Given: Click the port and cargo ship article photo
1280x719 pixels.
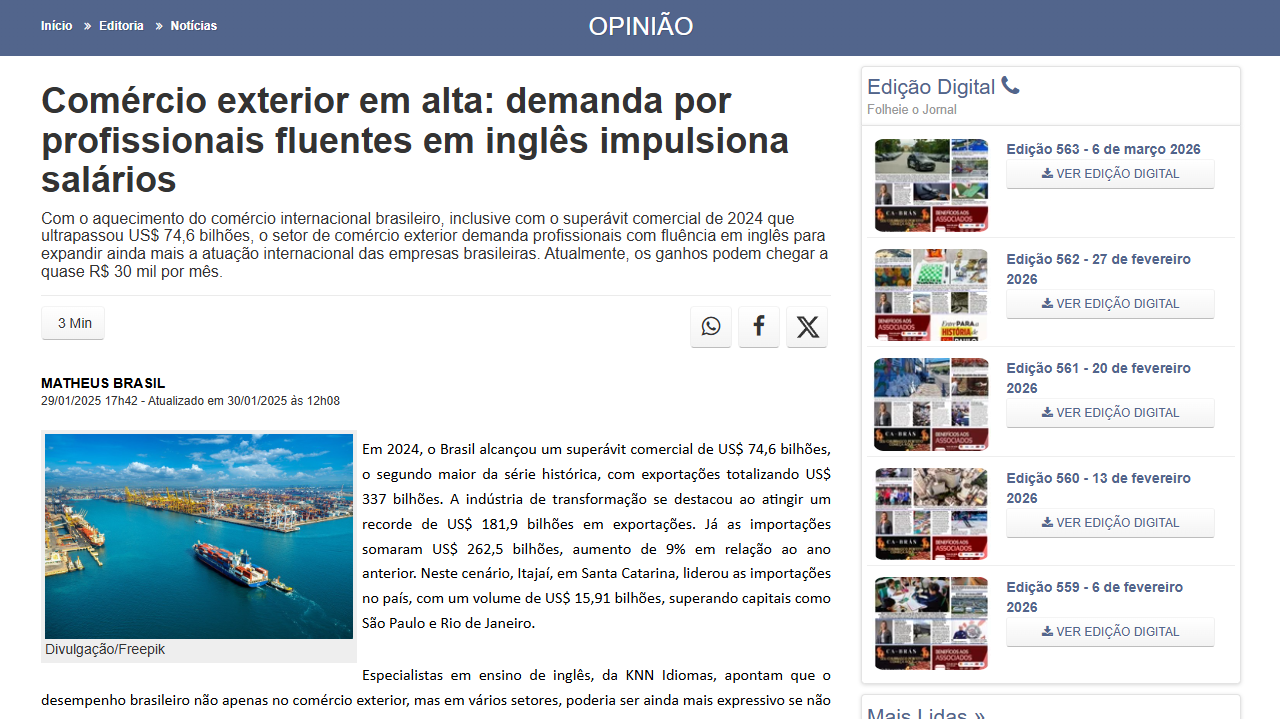Looking at the screenshot, I should click(199, 536).
